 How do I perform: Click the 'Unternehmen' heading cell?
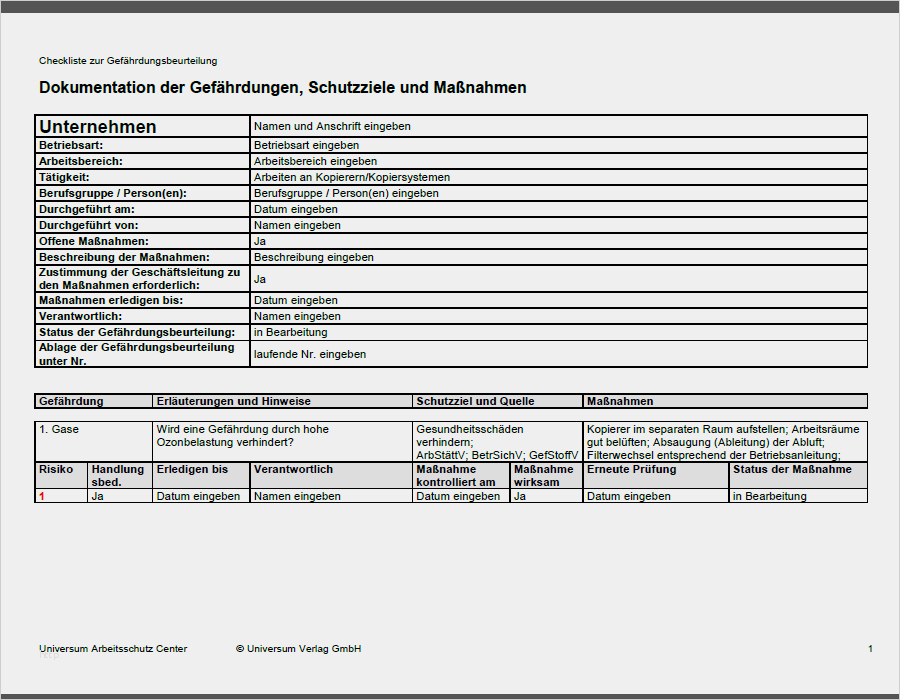tap(142, 126)
